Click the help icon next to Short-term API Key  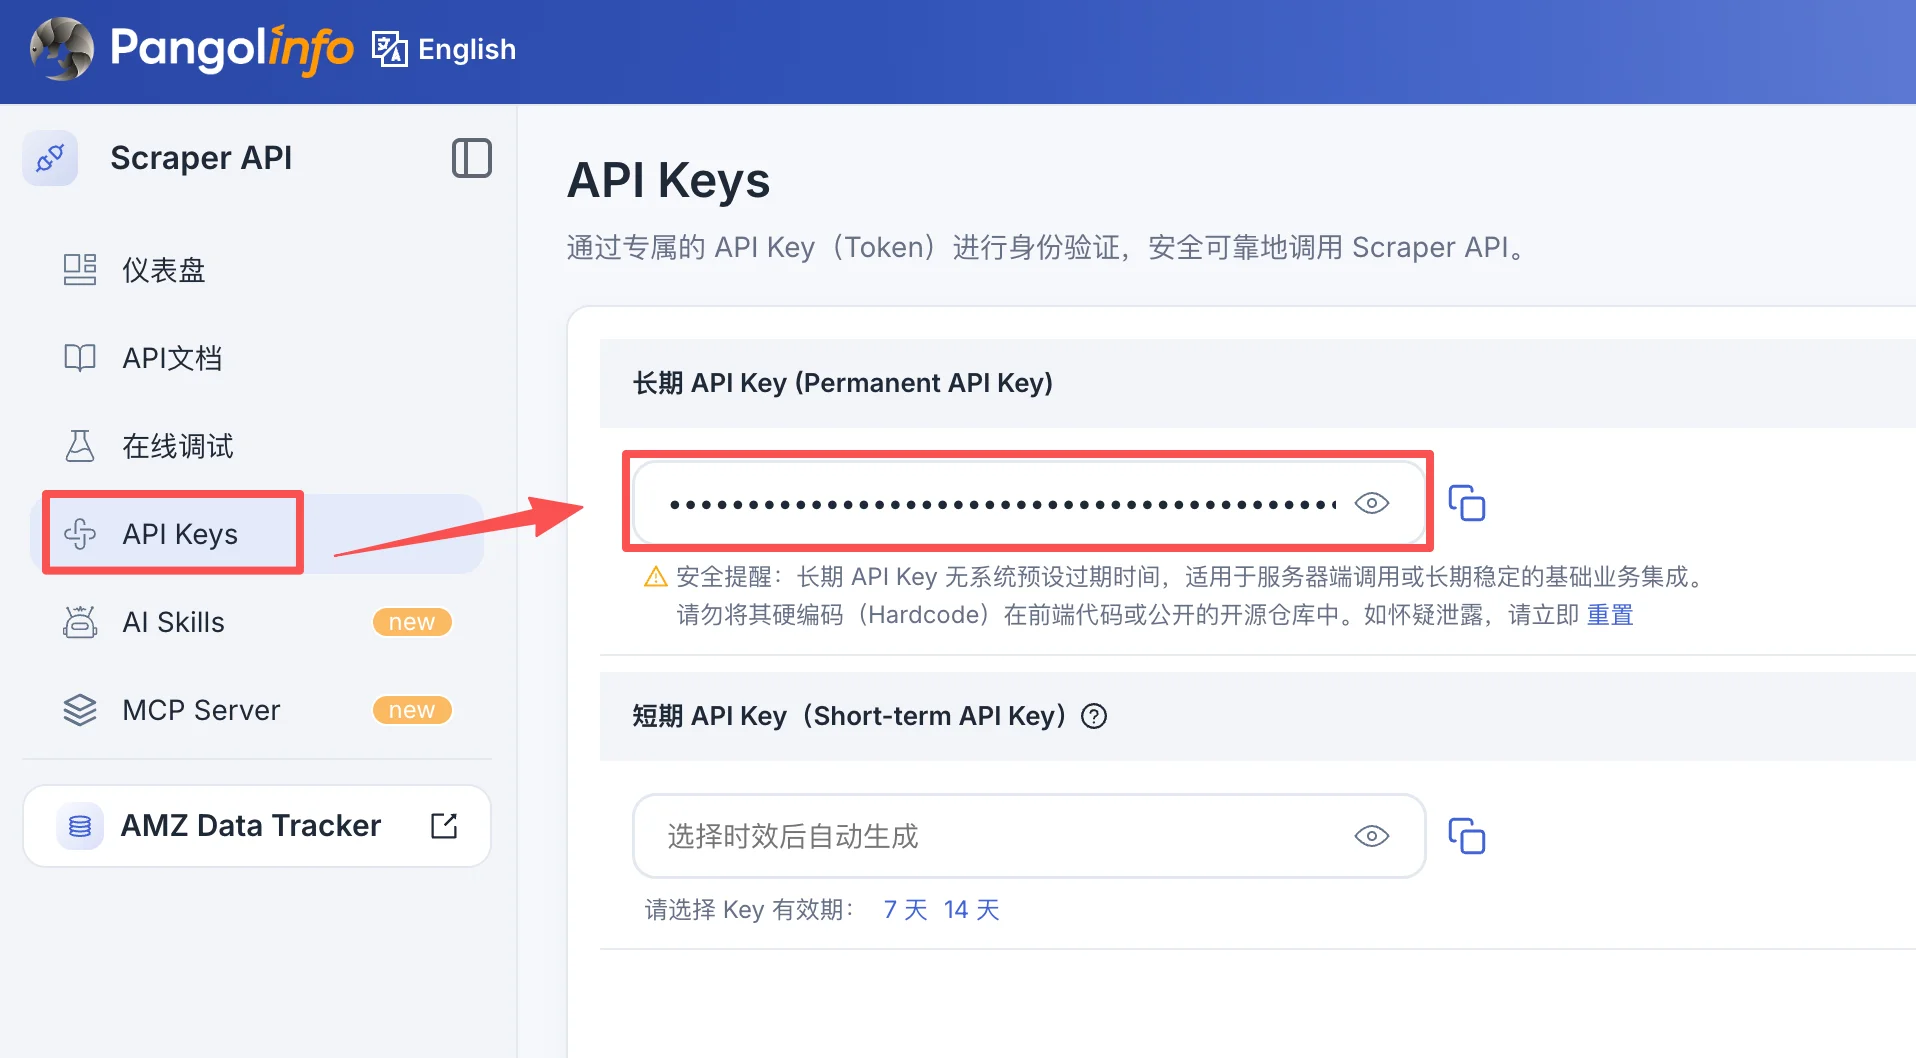pos(1095,716)
